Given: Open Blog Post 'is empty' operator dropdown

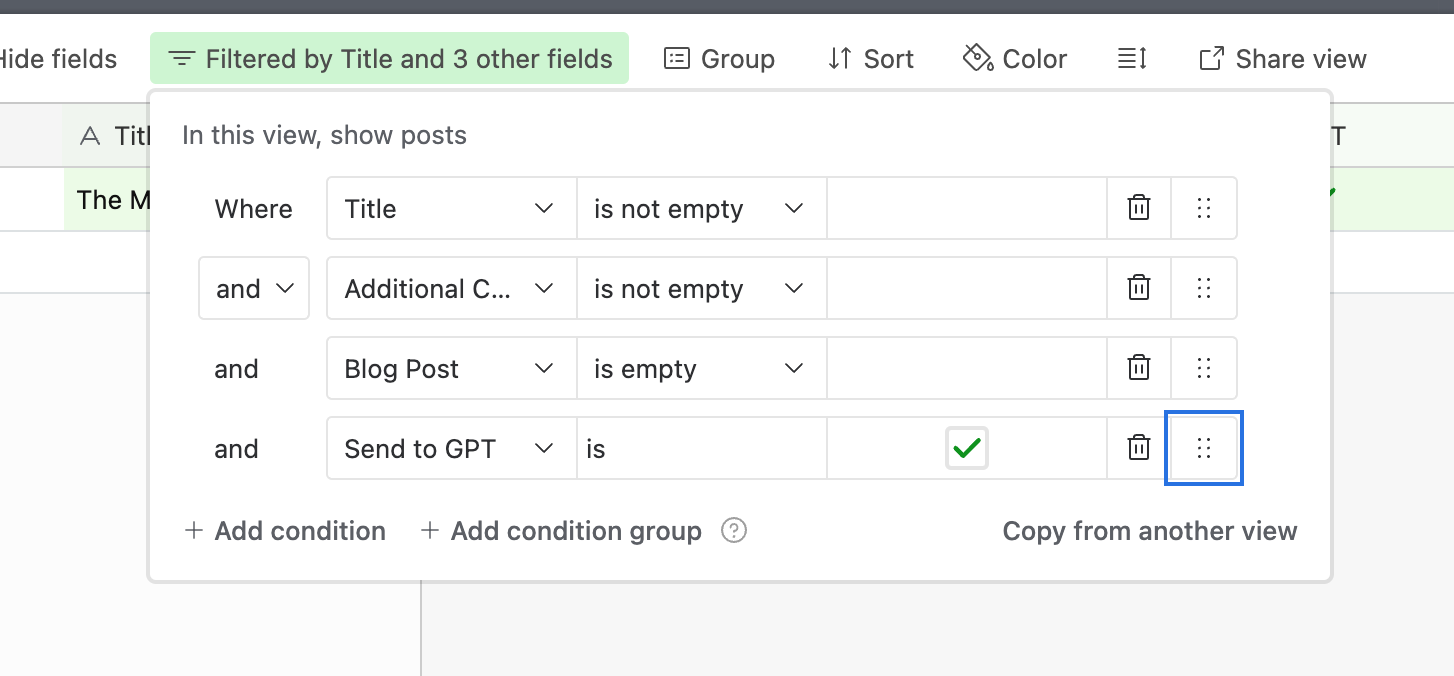Looking at the screenshot, I should 701,368.
